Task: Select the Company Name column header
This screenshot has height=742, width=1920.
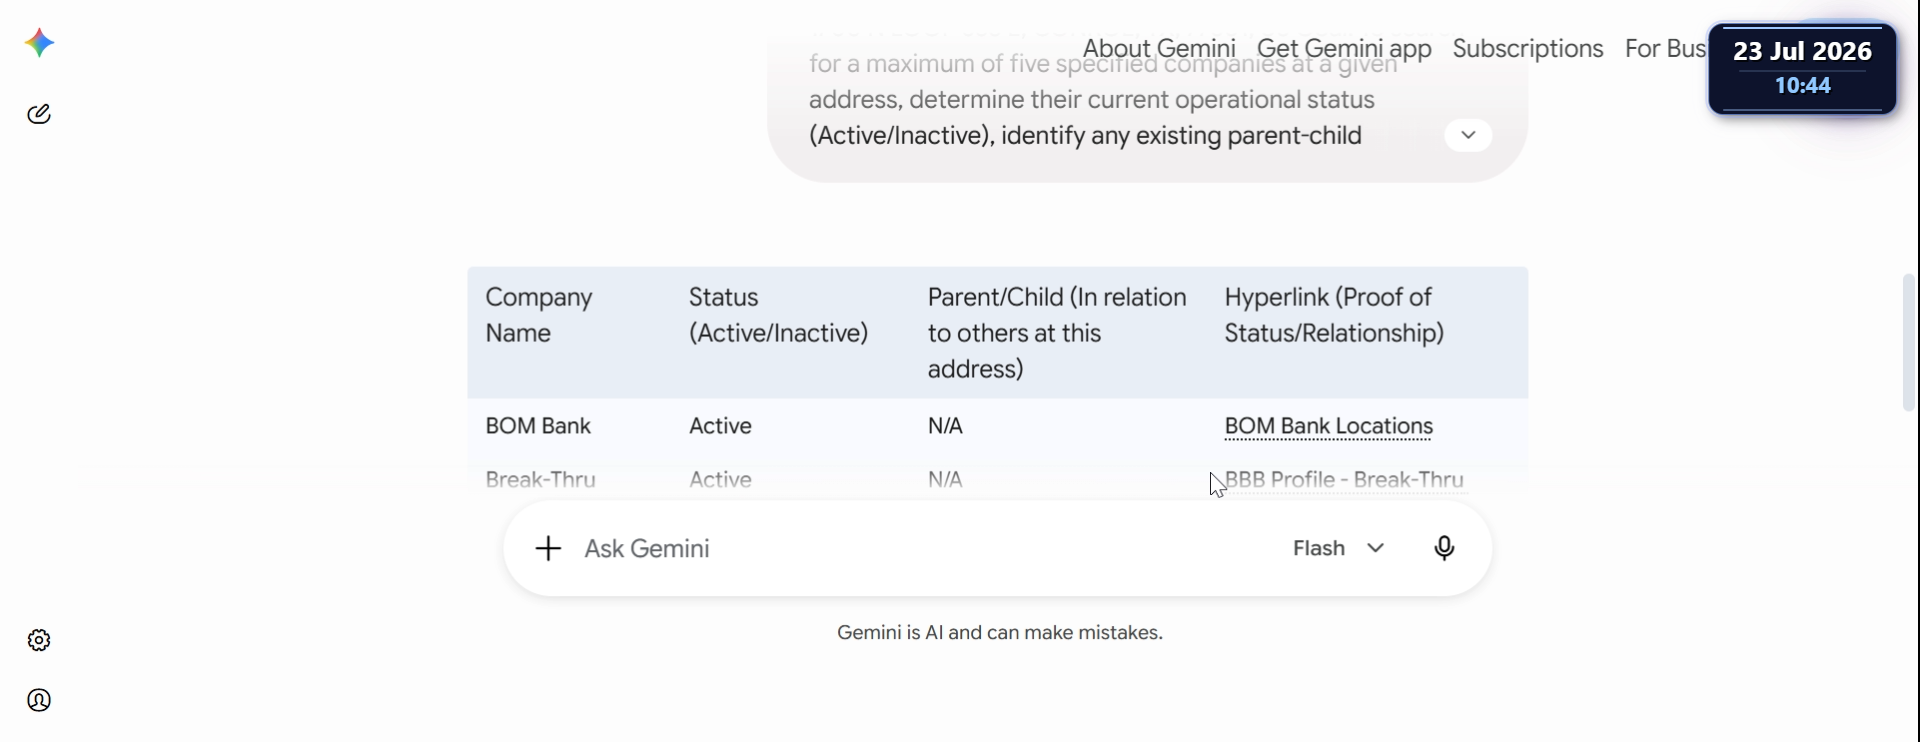Action: [x=539, y=315]
